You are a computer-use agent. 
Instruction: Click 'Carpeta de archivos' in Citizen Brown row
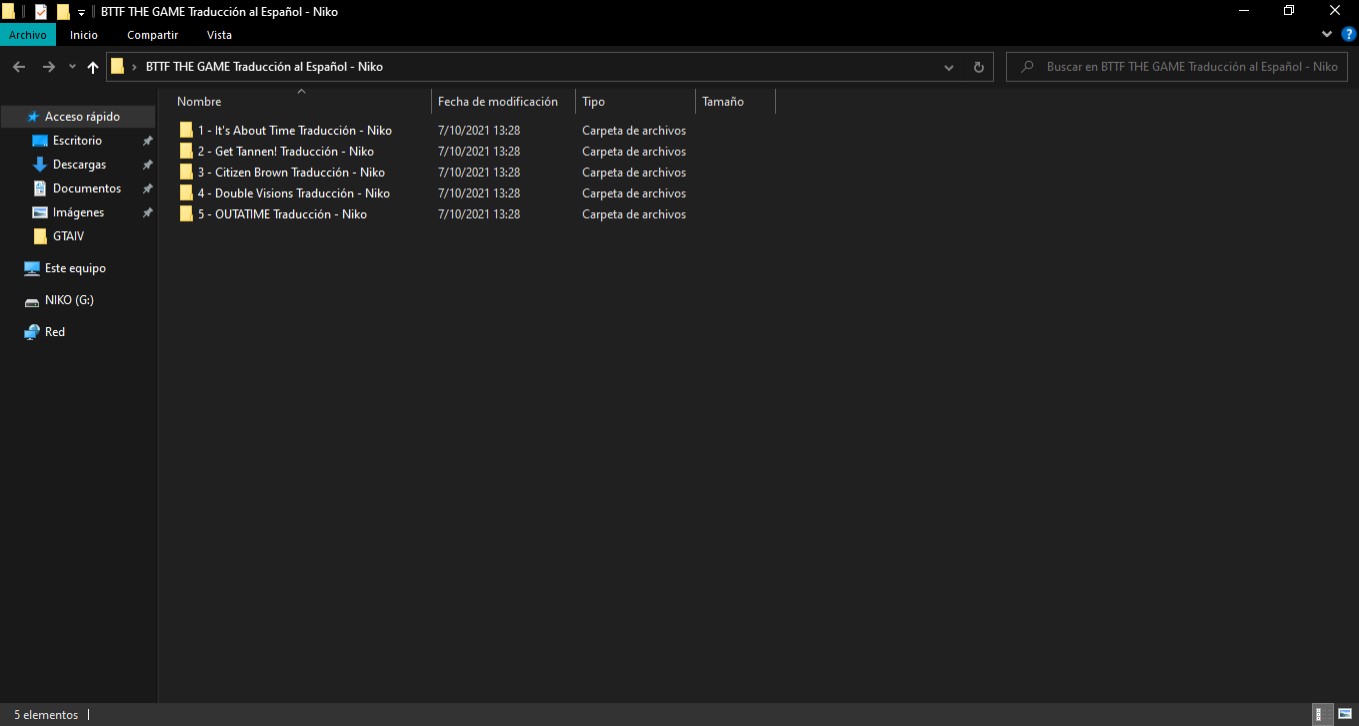pos(634,173)
